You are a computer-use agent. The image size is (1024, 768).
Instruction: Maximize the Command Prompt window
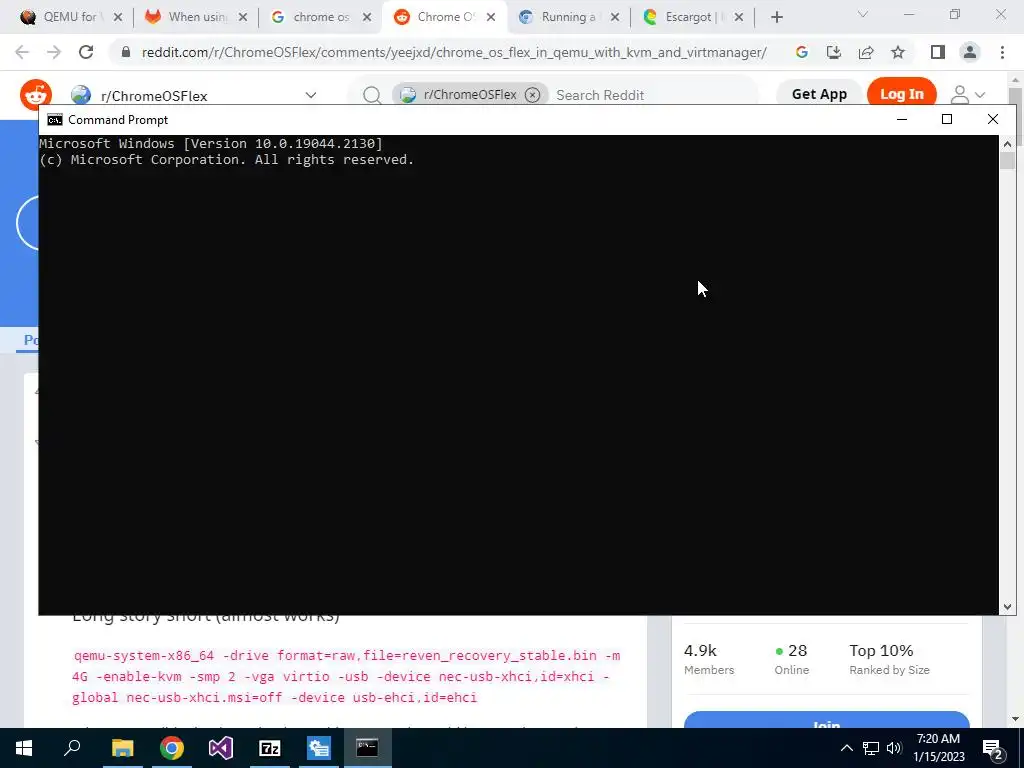pos(947,119)
